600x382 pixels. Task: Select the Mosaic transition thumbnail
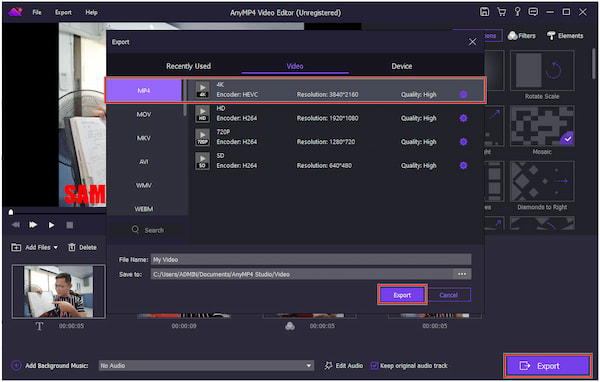tap(542, 126)
